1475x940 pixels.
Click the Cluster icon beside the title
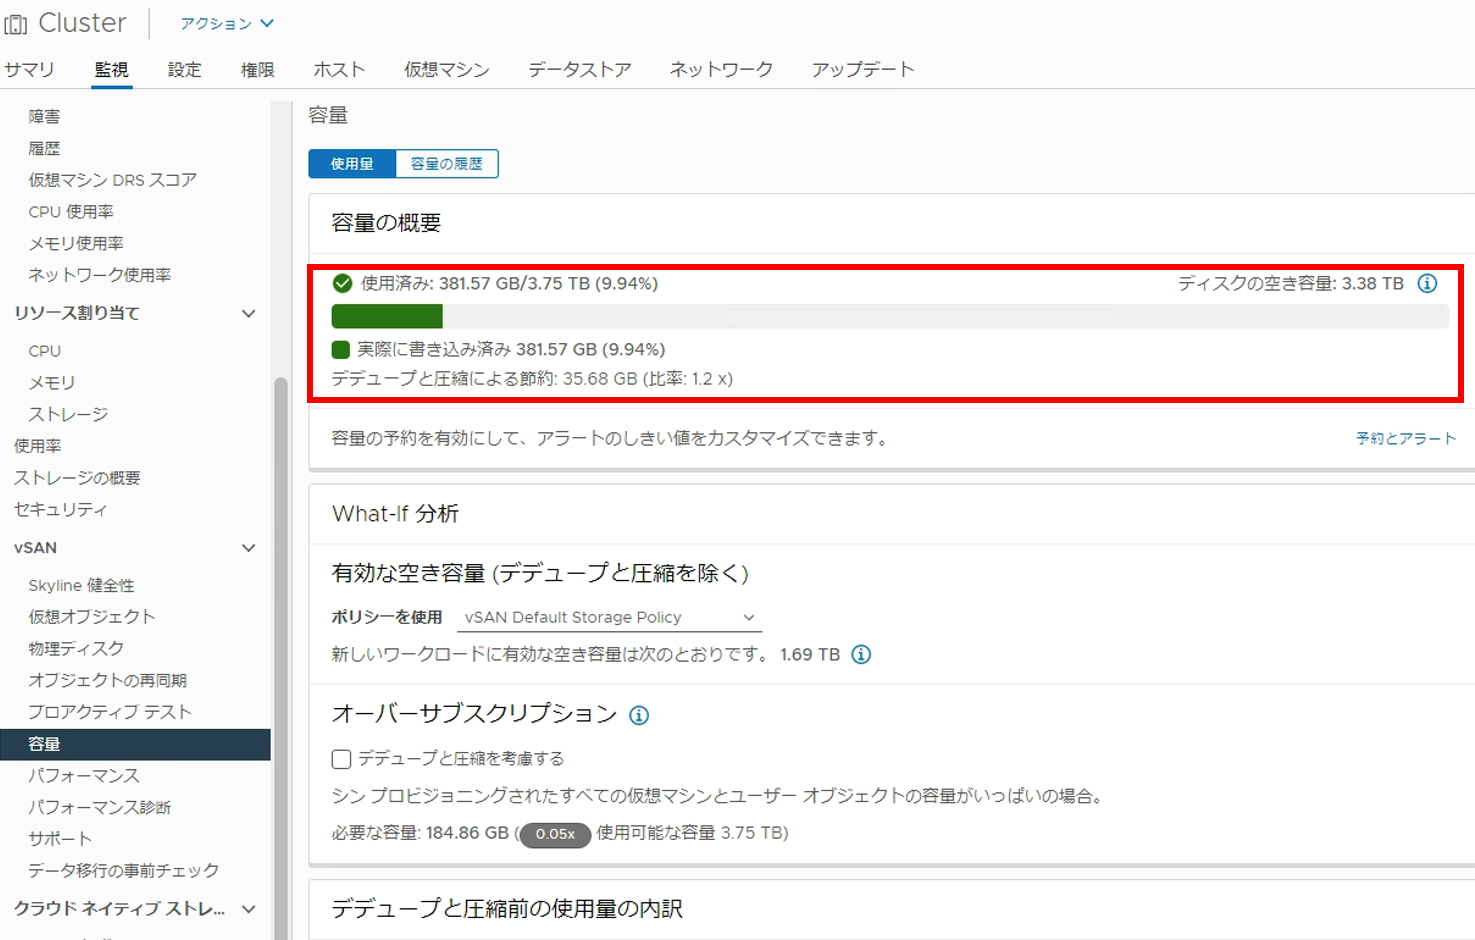click(x=16, y=23)
